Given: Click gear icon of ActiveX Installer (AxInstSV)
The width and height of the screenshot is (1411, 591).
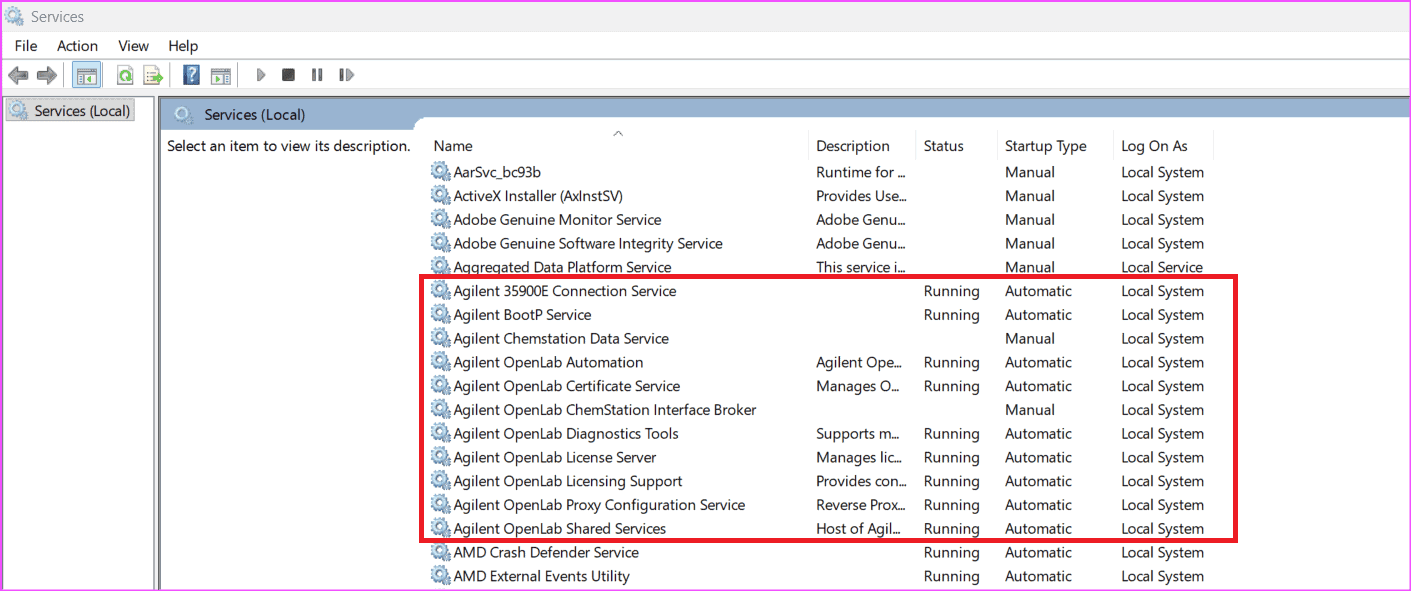Looking at the screenshot, I should pos(440,196).
